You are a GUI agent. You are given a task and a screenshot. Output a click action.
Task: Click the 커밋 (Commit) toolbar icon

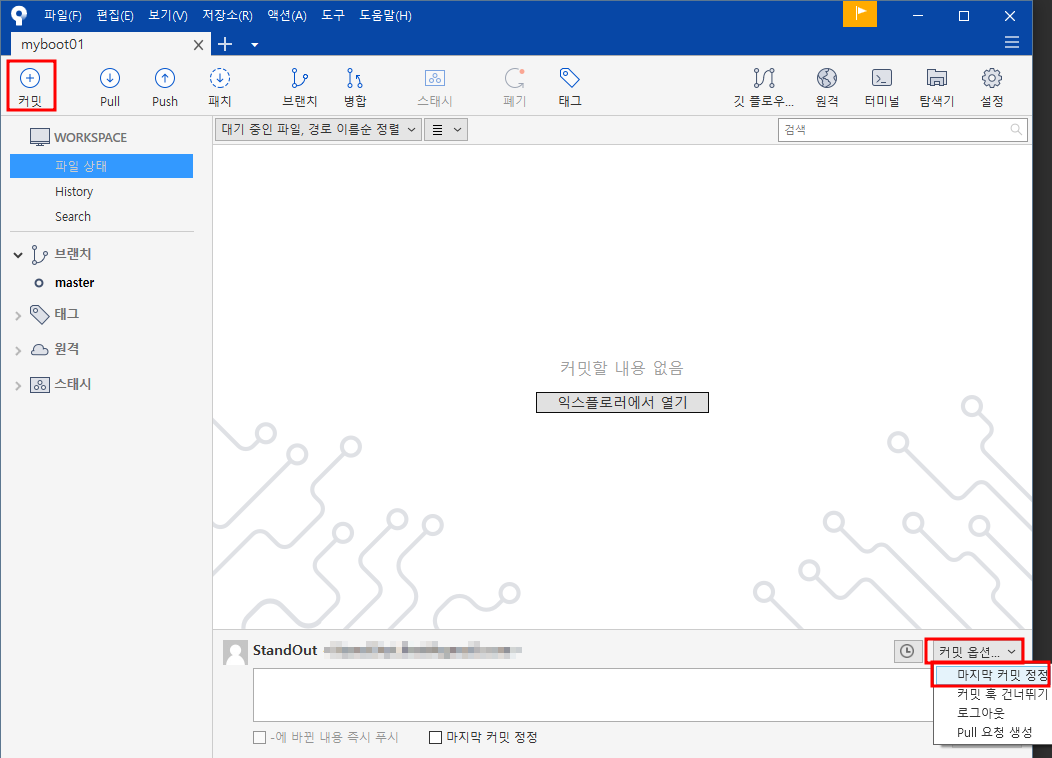(30, 86)
